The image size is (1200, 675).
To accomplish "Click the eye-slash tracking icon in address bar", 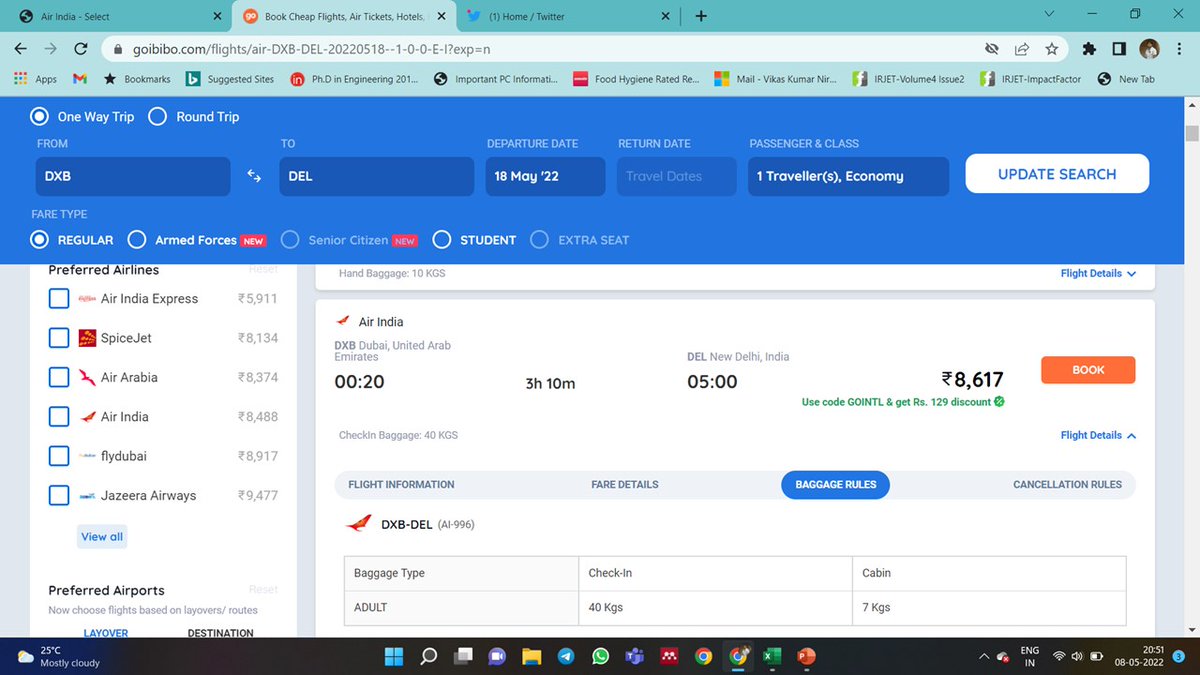I will (x=991, y=48).
